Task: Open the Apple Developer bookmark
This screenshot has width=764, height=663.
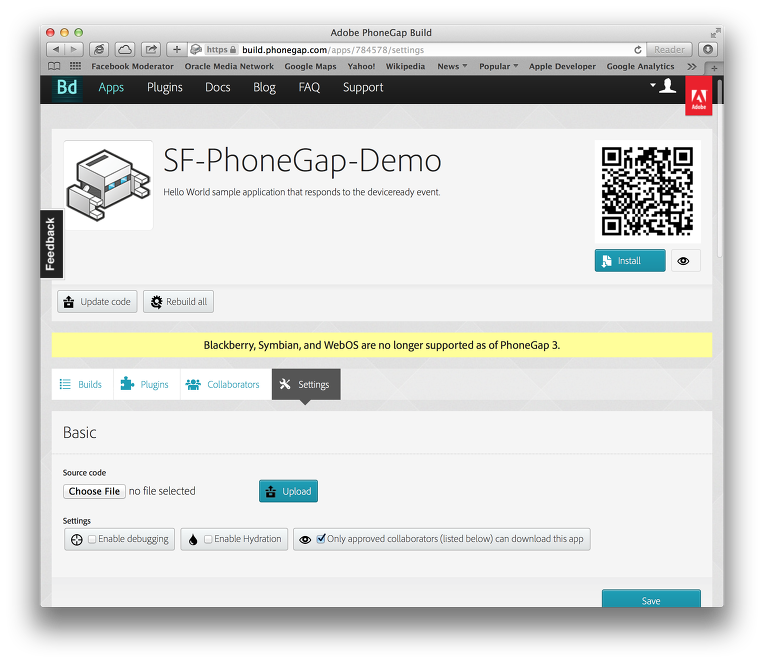Action: (562, 66)
